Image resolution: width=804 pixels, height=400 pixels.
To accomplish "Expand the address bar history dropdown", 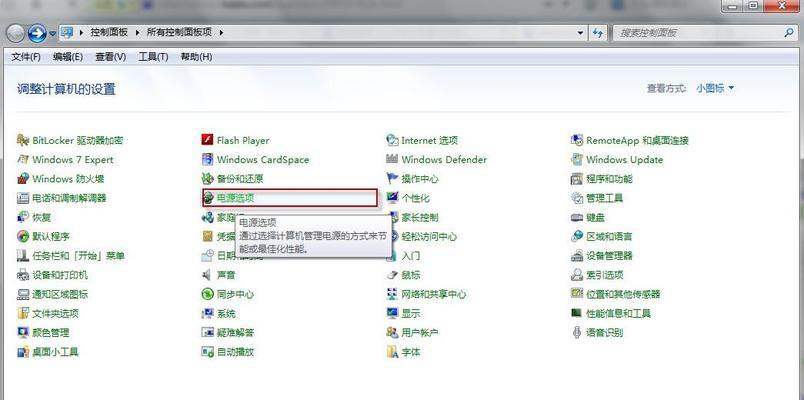I will (x=580, y=32).
